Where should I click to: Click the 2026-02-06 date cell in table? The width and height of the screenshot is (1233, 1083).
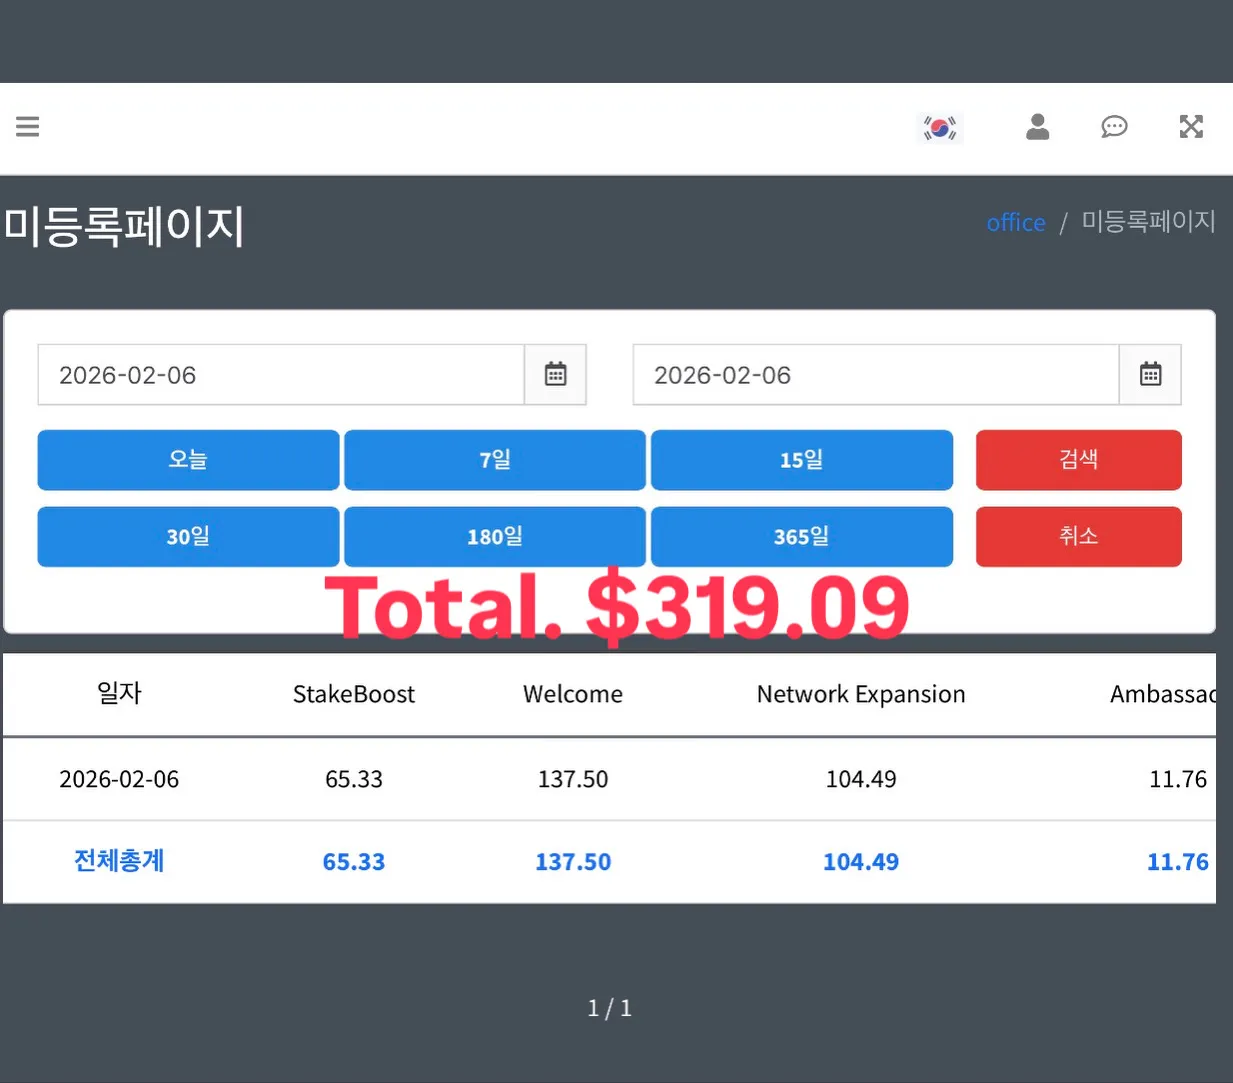point(119,779)
